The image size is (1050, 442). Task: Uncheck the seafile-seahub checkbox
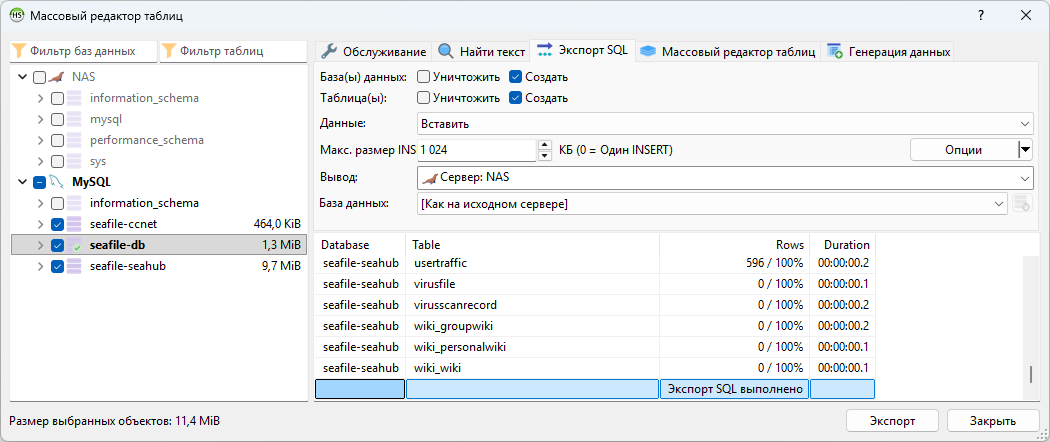click(x=58, y=266)
